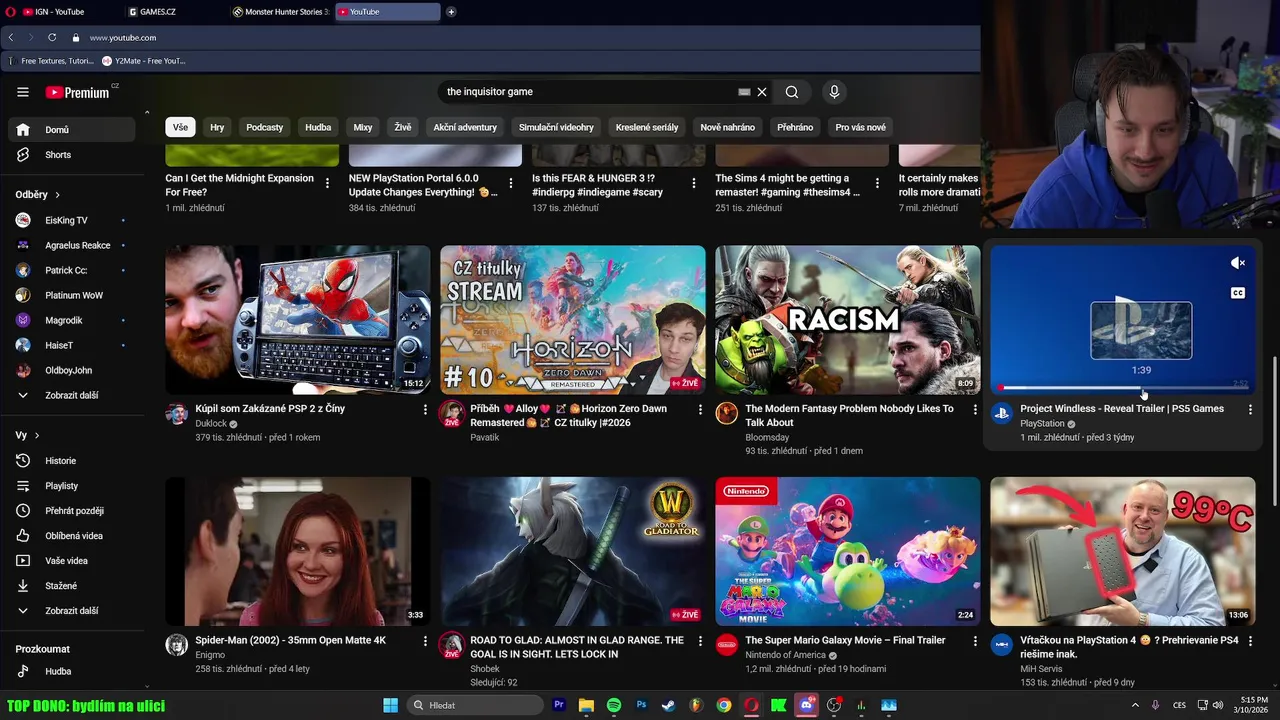Expand Zobrazit další under subscriptions
1280x720 pixels.
coord(71,395)
